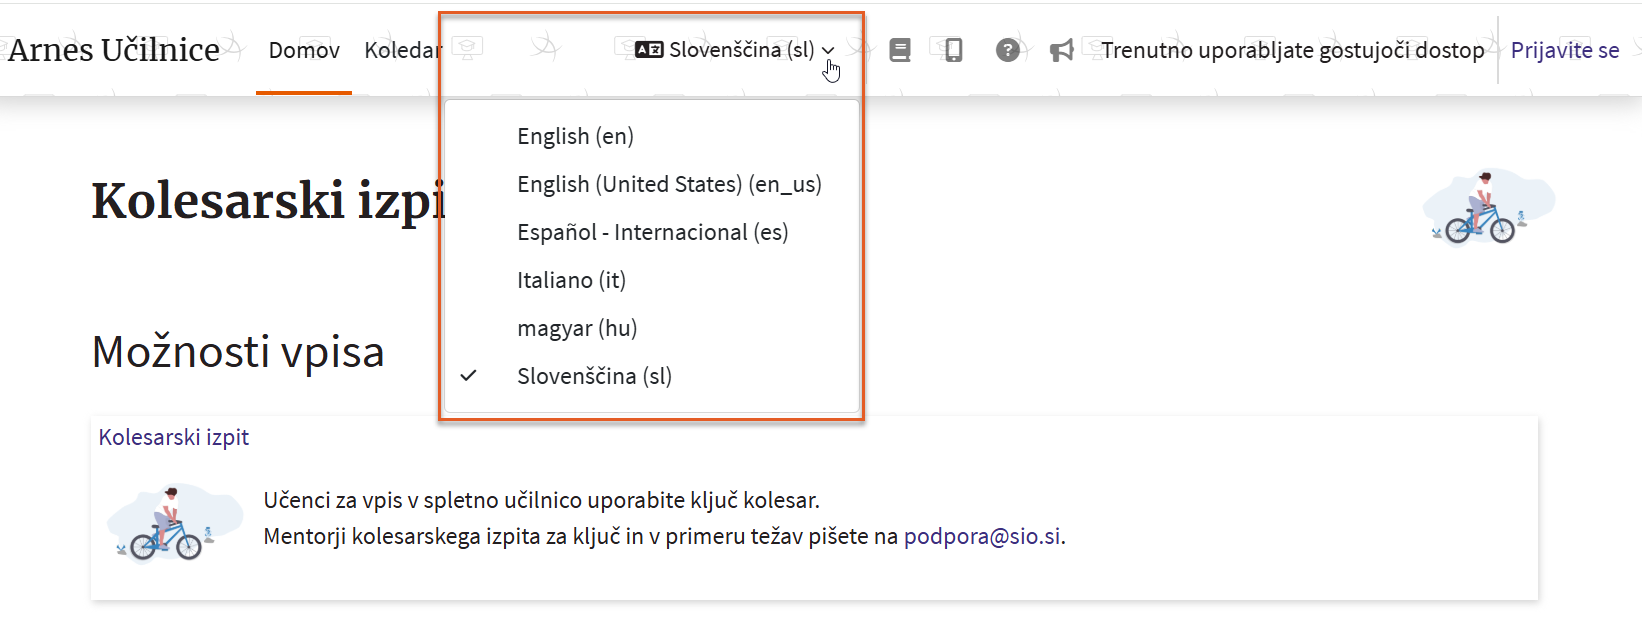Open help via the question mark icon

coord(1007,50)
